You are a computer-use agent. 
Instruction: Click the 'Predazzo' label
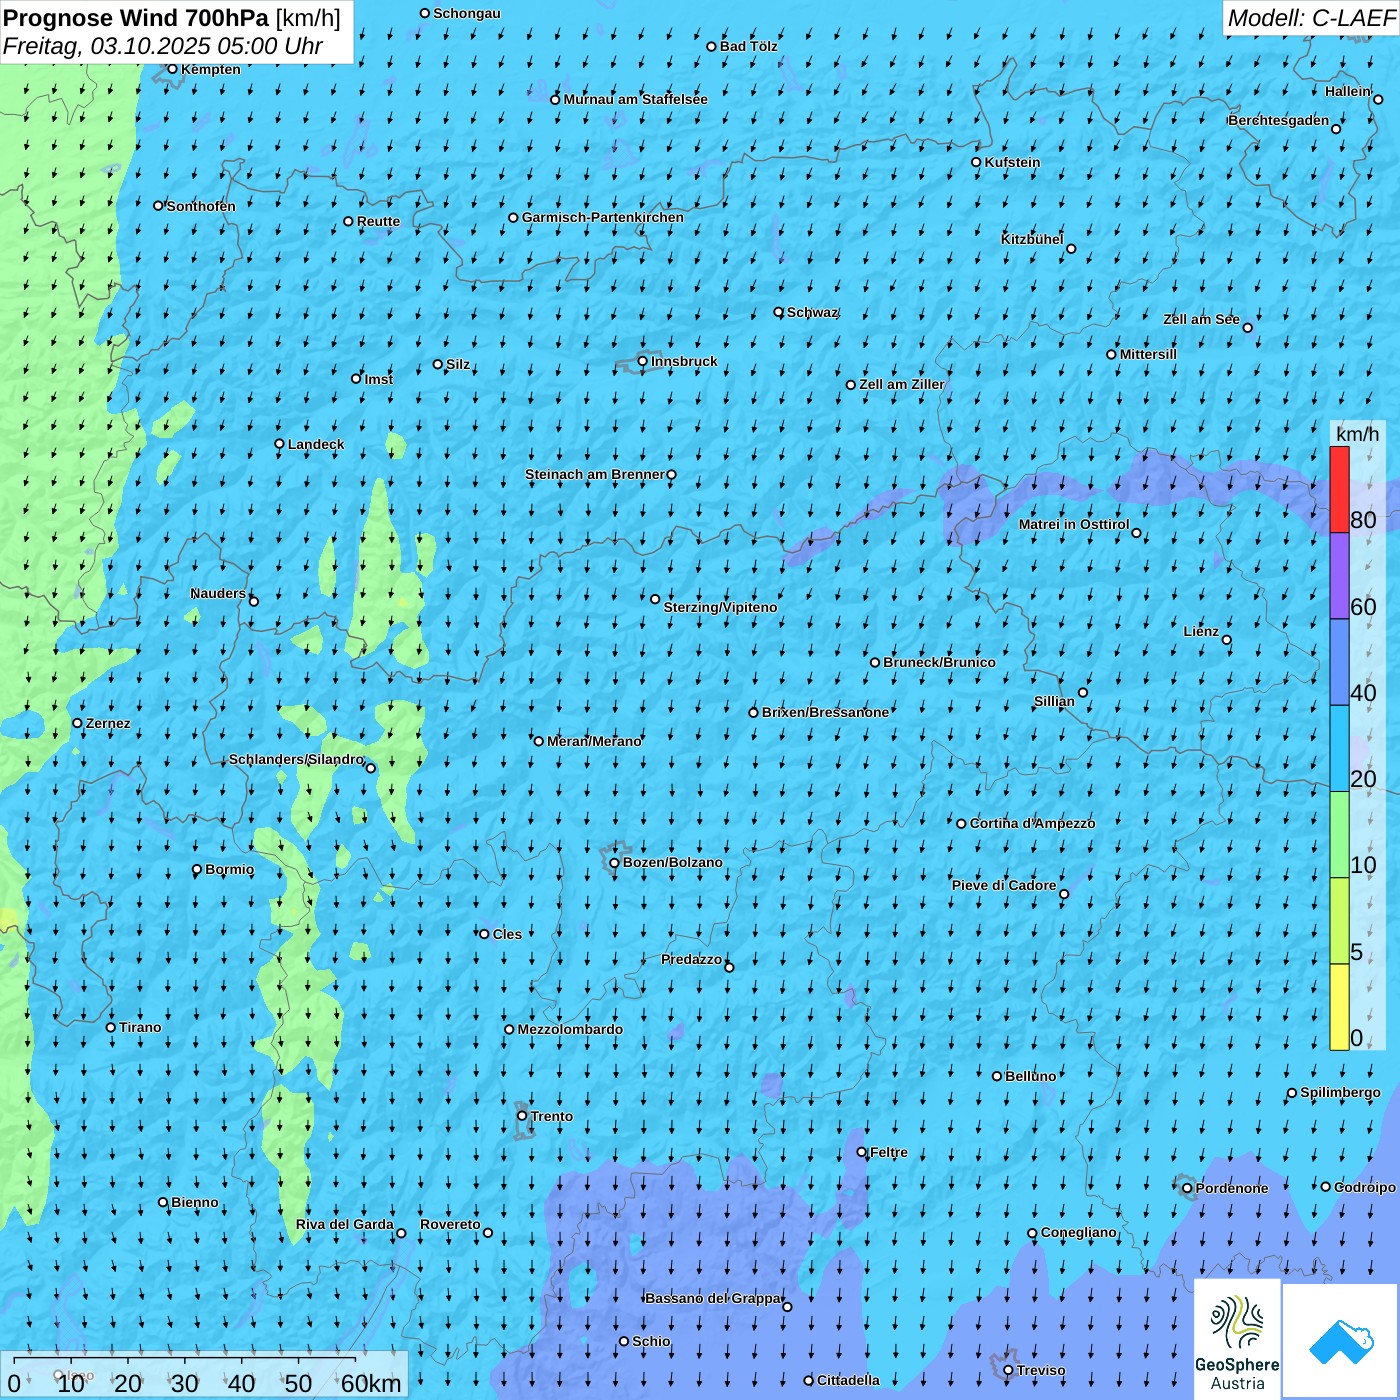(x=691, y=959)
